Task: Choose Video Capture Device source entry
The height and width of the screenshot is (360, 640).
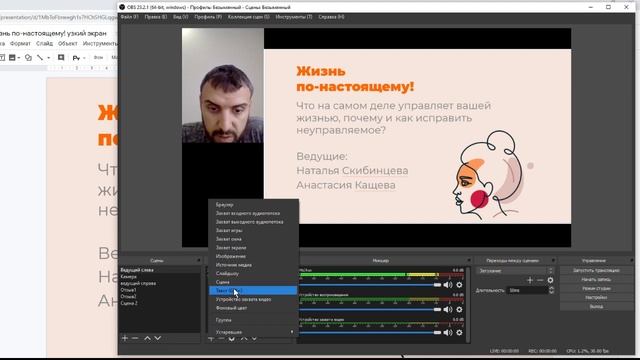Action: point(254,299)
